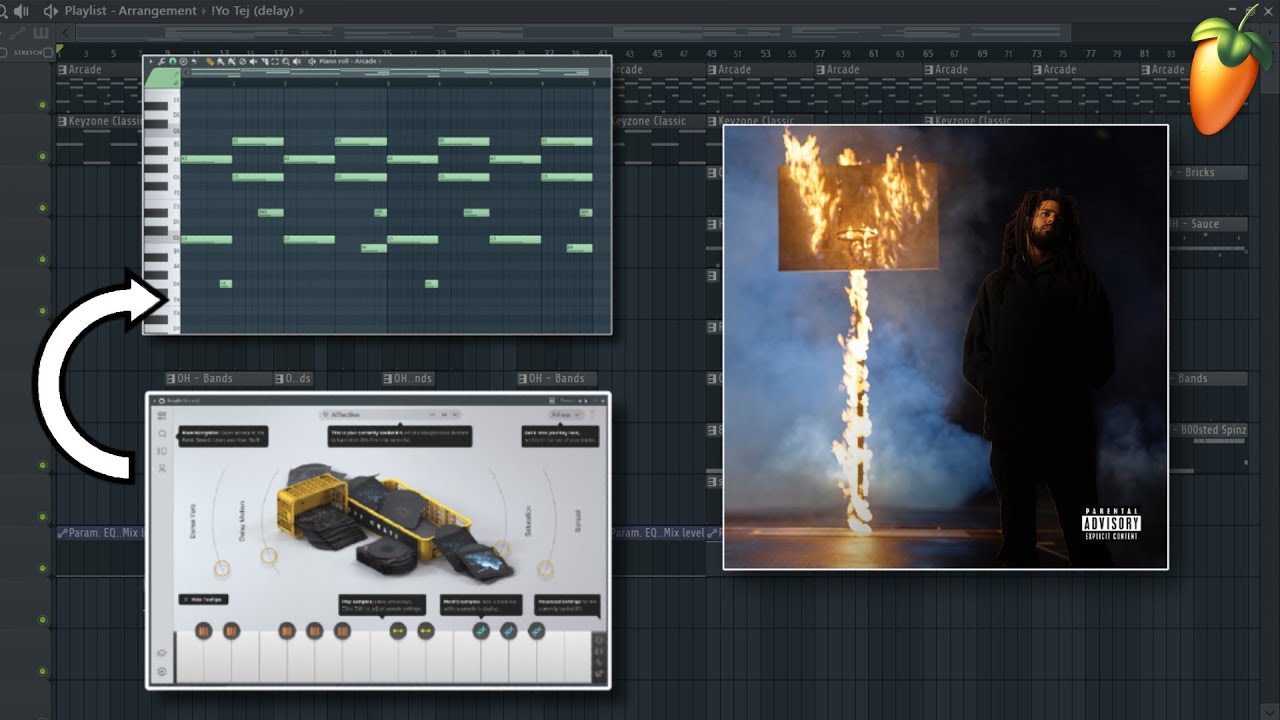Click the last blue modifier key icon in Arcade
The image size is (1280, 720).
pos(537,631)
